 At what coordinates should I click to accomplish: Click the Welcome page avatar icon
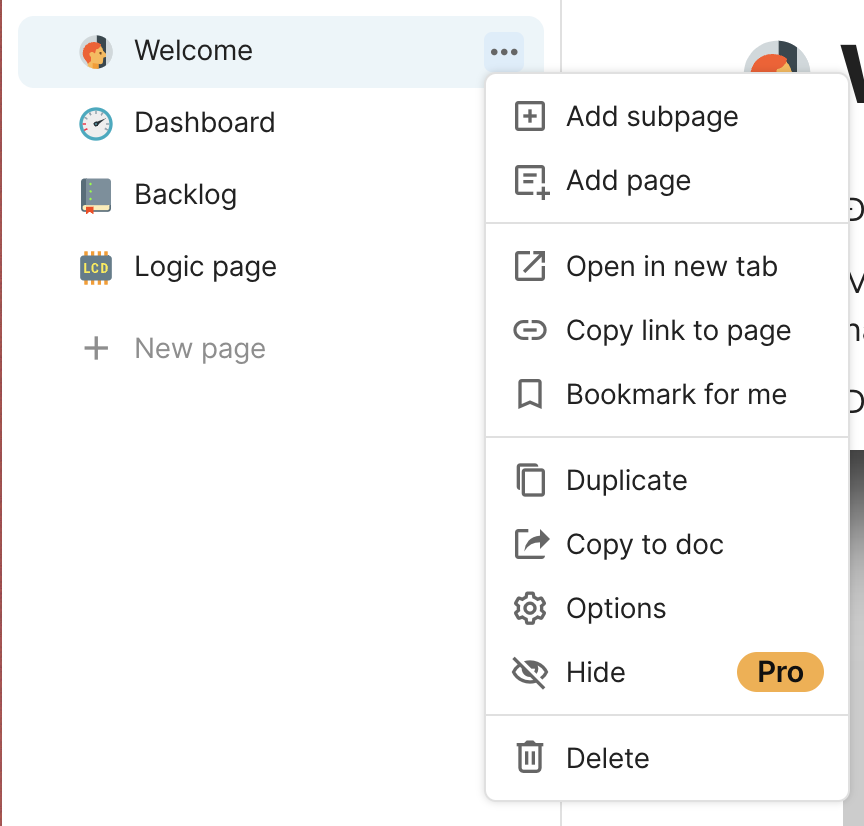click(96, 52)
